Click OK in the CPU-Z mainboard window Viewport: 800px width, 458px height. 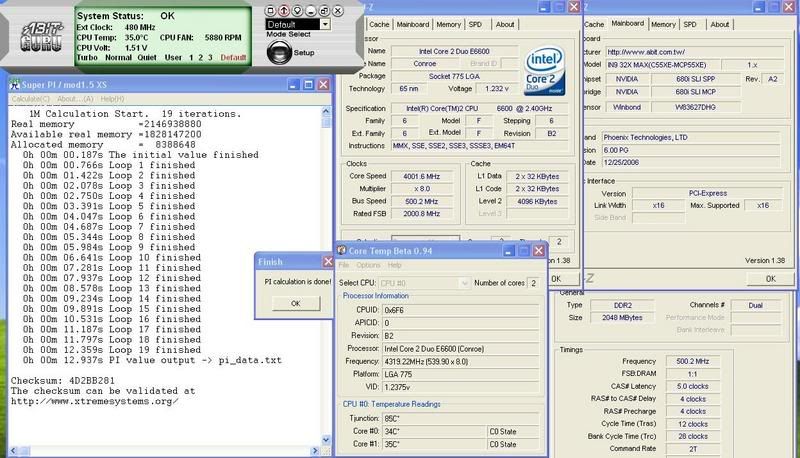pyautogui.click(x=770, y=278)
